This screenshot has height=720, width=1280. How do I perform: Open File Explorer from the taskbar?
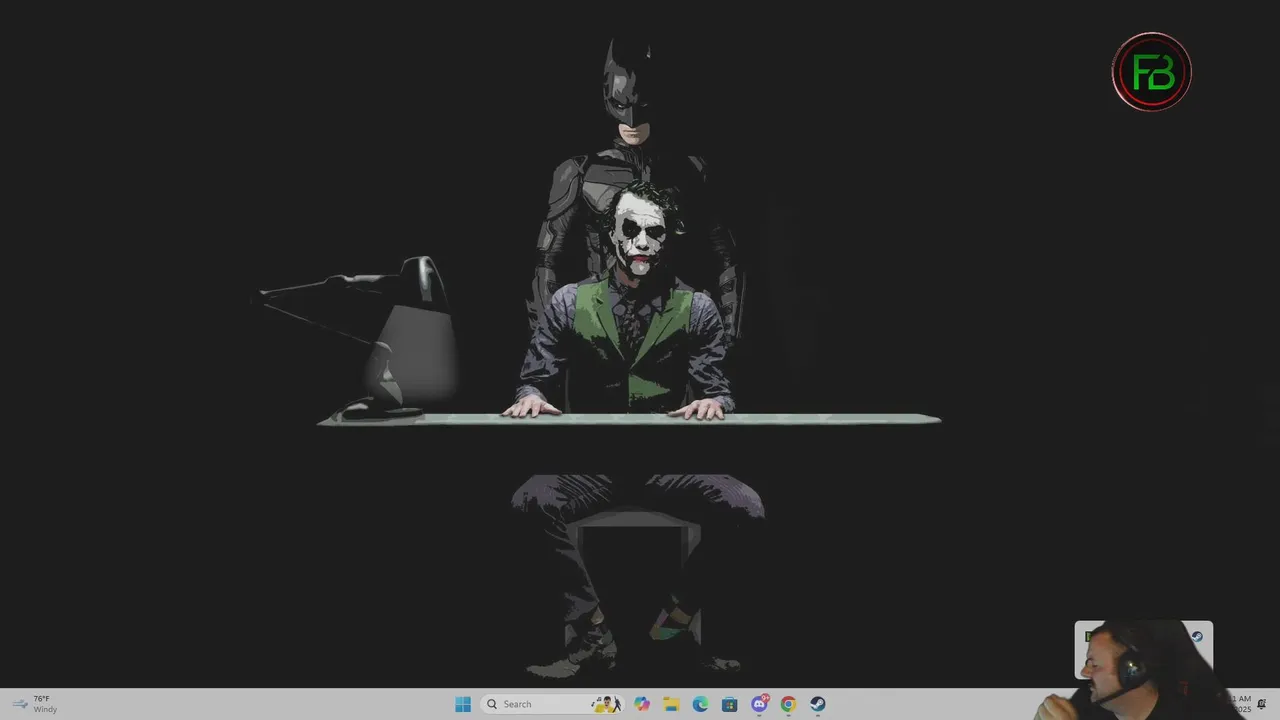671,704
